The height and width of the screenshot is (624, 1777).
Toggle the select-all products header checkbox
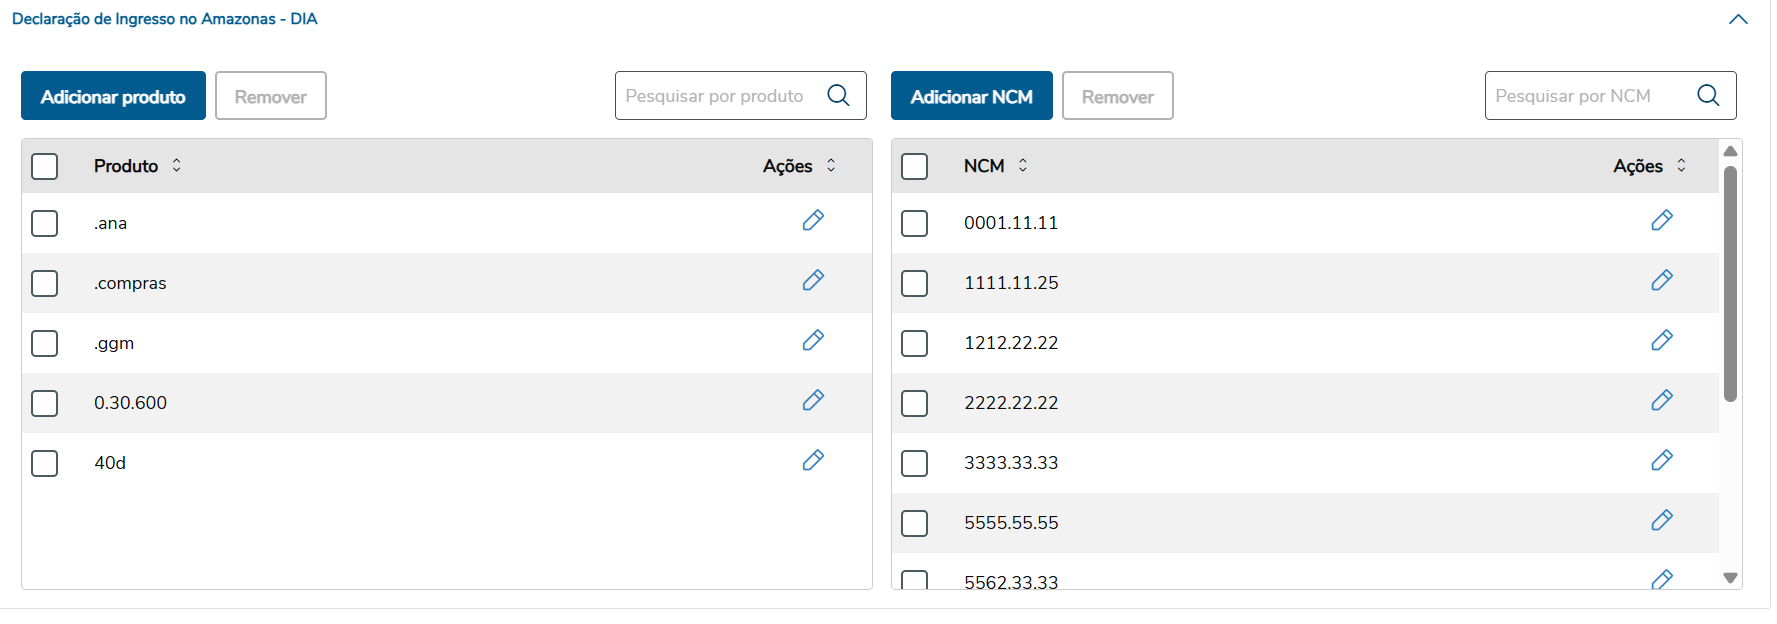pos(45,166)
